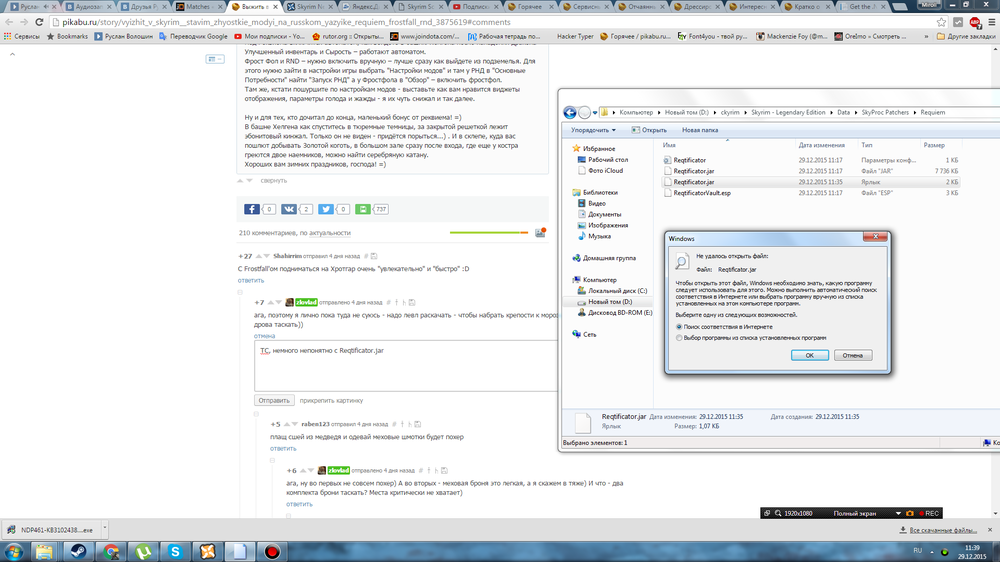Share the post on Twitter
The width and height of the screenshot is (1000, 562).
point(326,209)
